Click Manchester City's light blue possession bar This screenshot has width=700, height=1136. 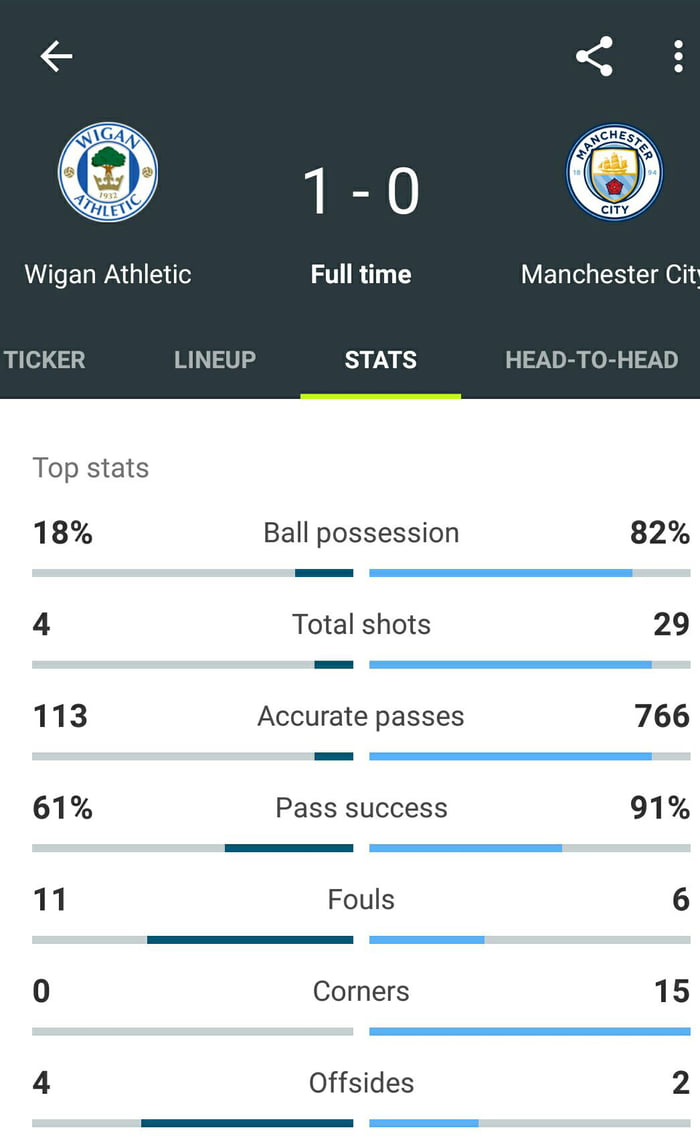tap(500, 573)
